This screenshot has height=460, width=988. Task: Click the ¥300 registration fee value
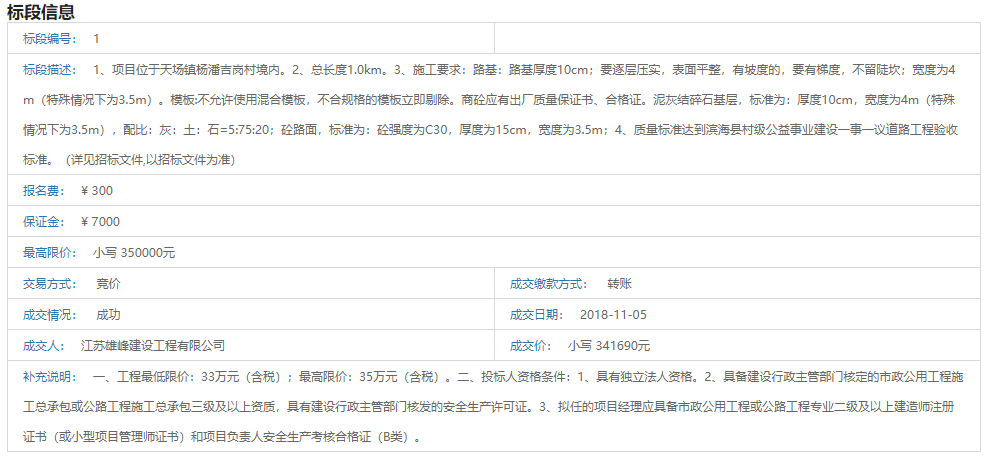[96, 190]
